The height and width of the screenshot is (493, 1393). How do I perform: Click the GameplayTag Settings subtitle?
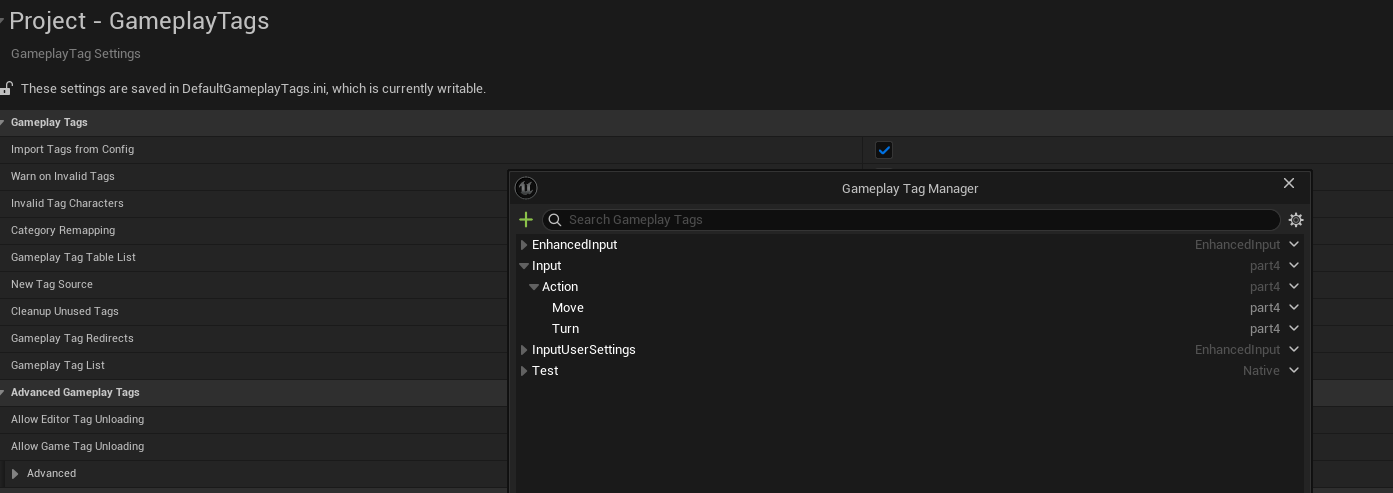76,54
